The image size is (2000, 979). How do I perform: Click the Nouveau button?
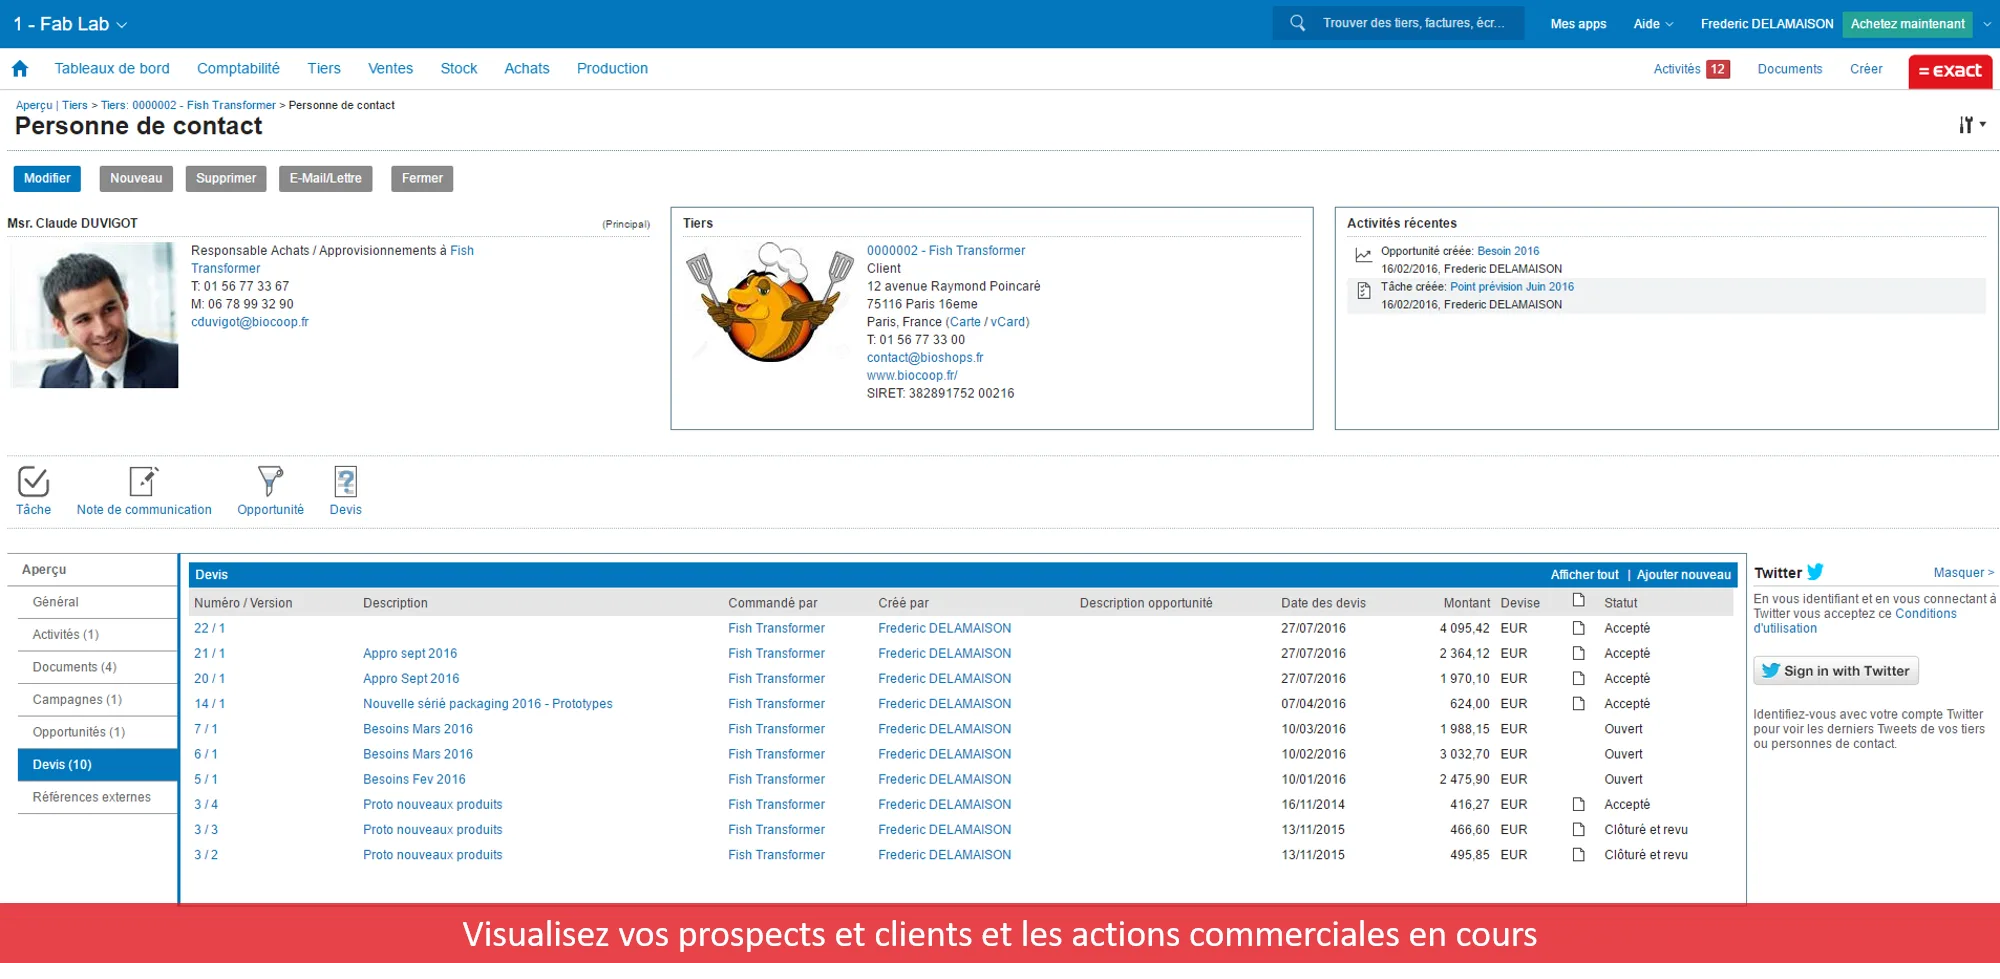tap(136, 179)
